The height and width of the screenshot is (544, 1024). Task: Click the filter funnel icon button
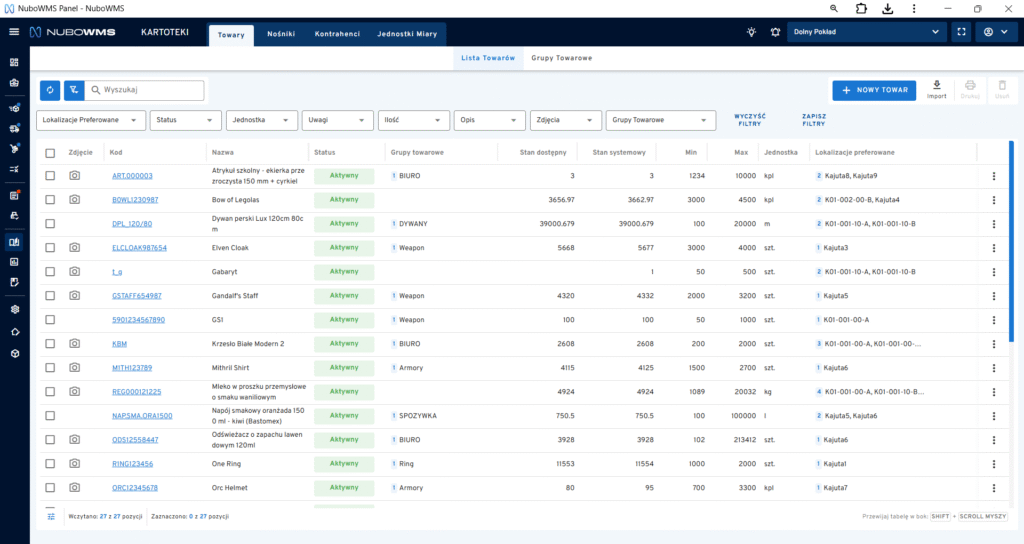coord(73,90)
